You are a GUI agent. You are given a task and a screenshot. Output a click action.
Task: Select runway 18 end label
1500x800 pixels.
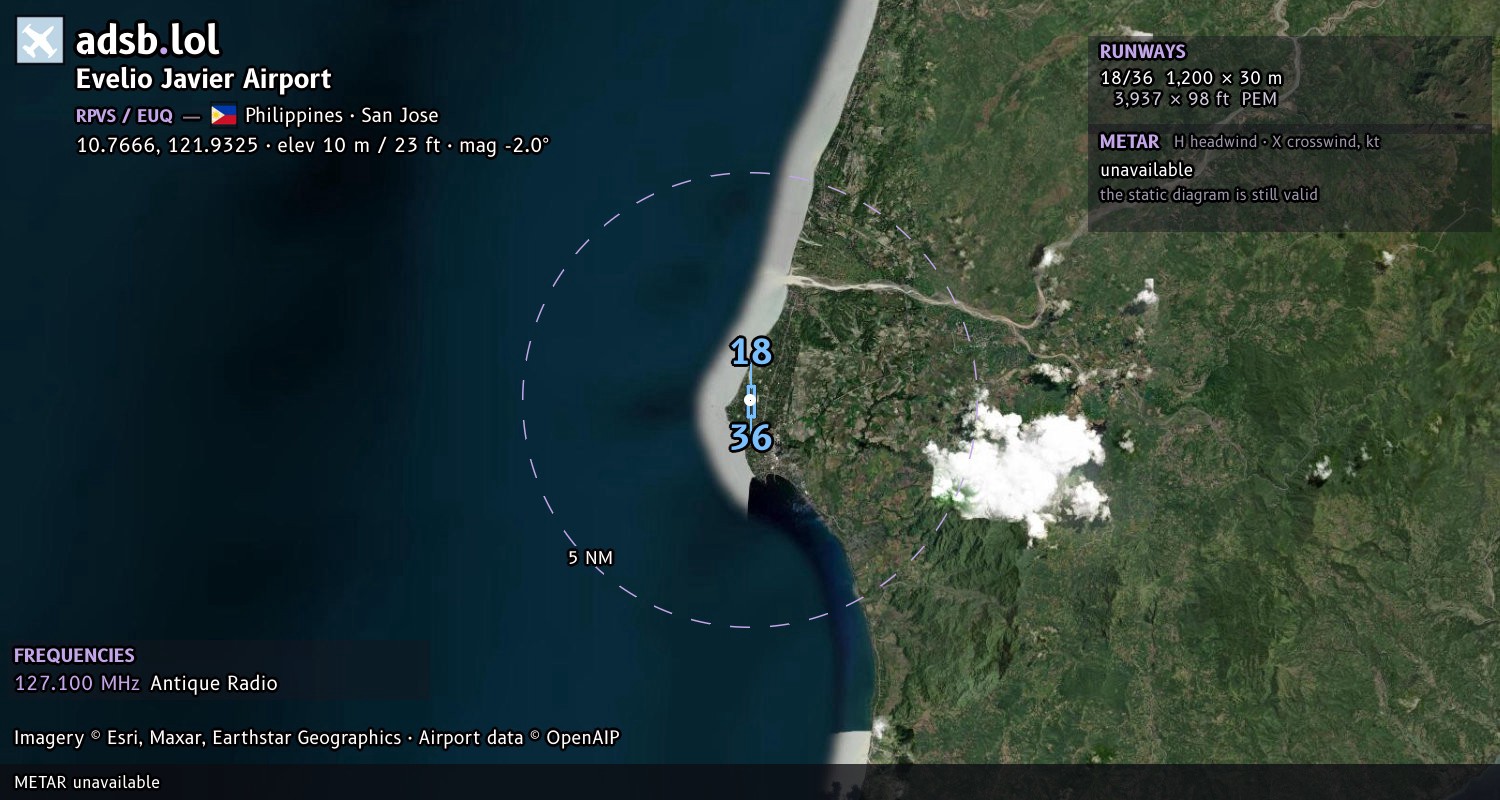coord(751,352)
